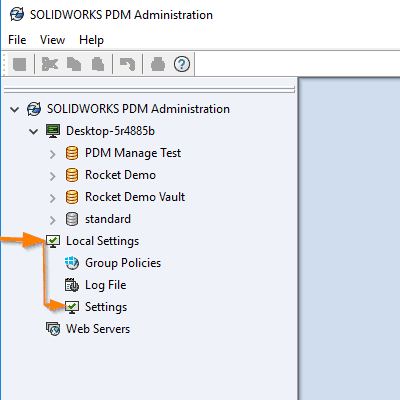Collapse the SOLIDWORKS PDM Administration root node
This screenshot has width=400, height=400.
tap(14, 109)
